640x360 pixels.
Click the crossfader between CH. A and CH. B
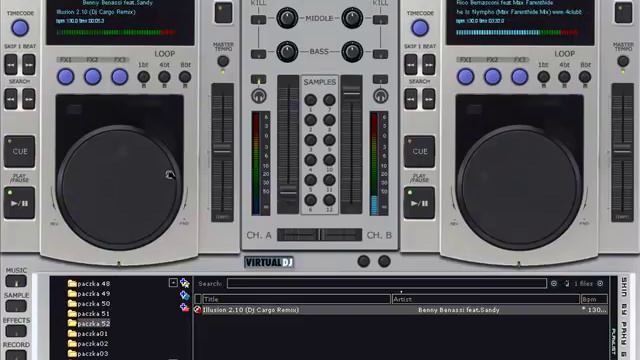(x=319, y=235)
